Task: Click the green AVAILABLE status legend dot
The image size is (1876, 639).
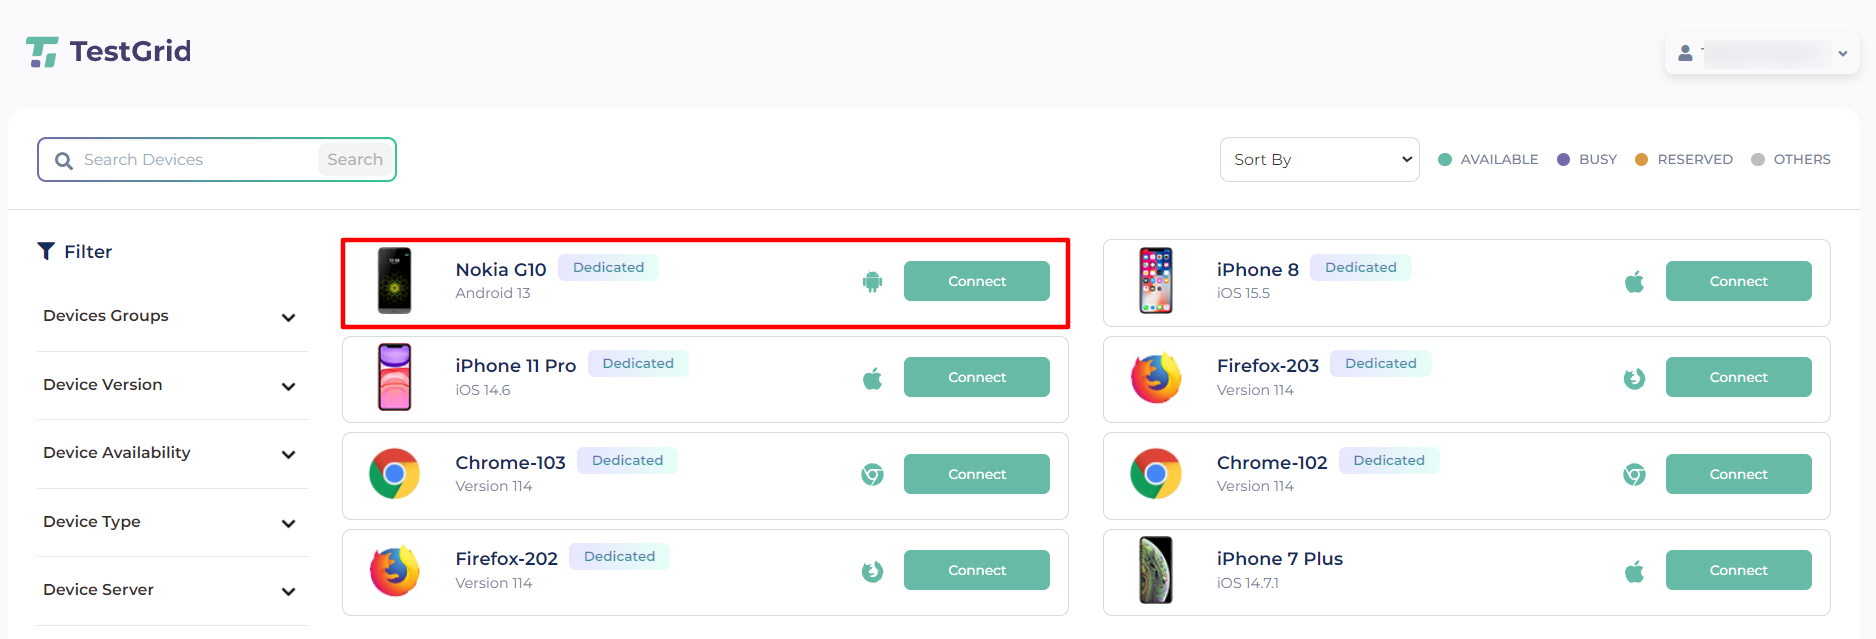Action: [1444, 160]
